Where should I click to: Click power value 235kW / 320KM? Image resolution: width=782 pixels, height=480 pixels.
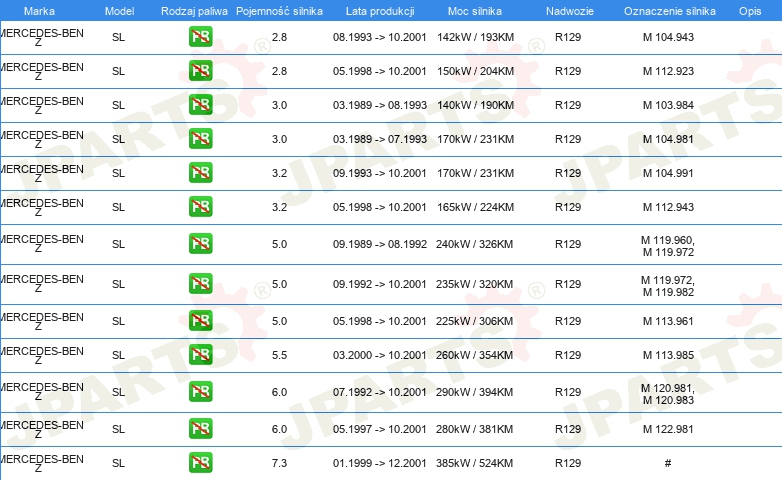[x=474, y=284]
